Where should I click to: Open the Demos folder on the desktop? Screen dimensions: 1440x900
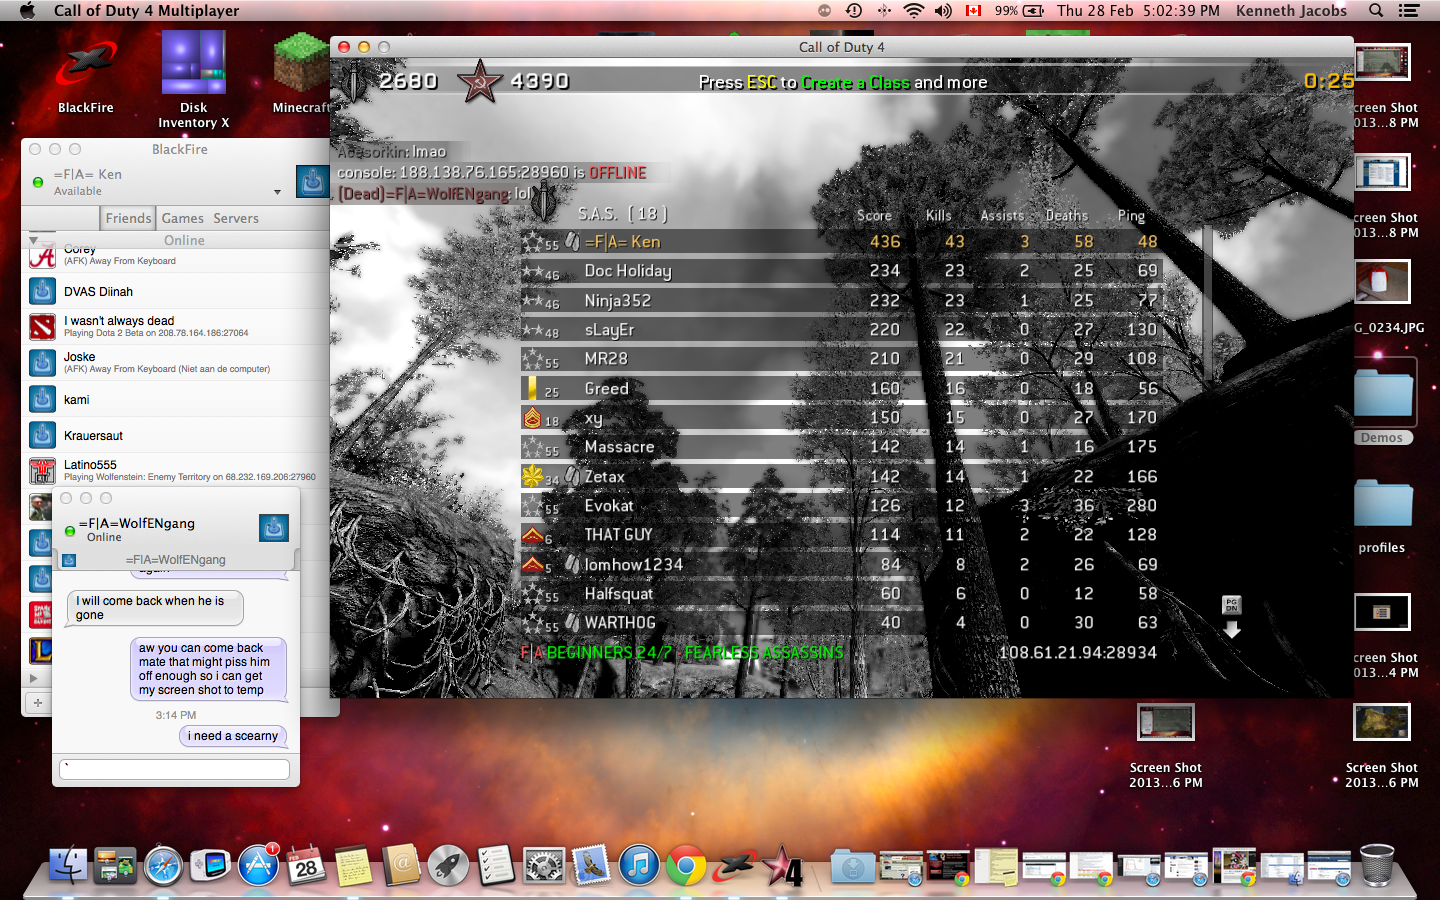[1383, 402]
